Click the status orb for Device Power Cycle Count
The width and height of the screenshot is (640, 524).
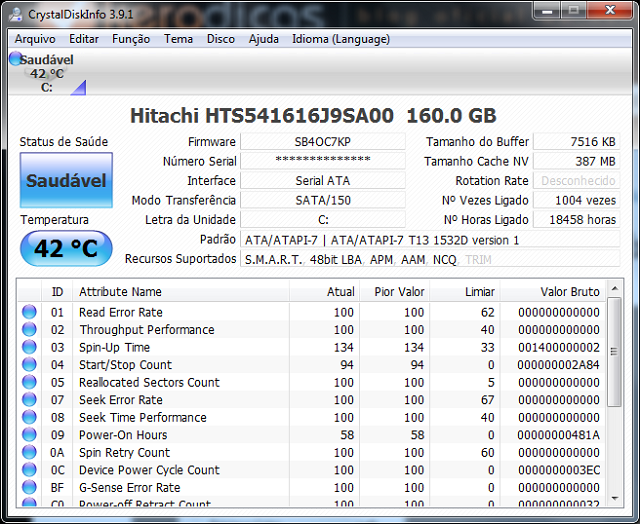click(x=29, y=470)
